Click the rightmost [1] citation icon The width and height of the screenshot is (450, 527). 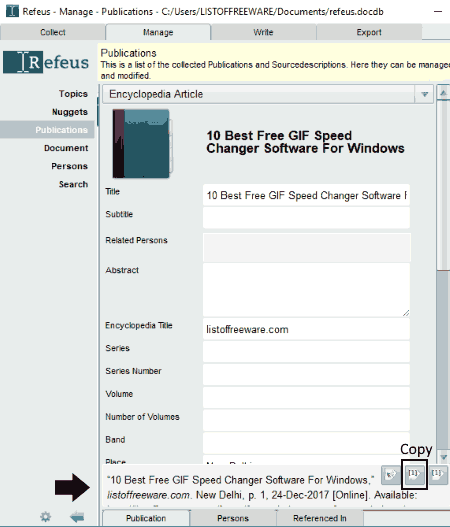coord(438,475)
